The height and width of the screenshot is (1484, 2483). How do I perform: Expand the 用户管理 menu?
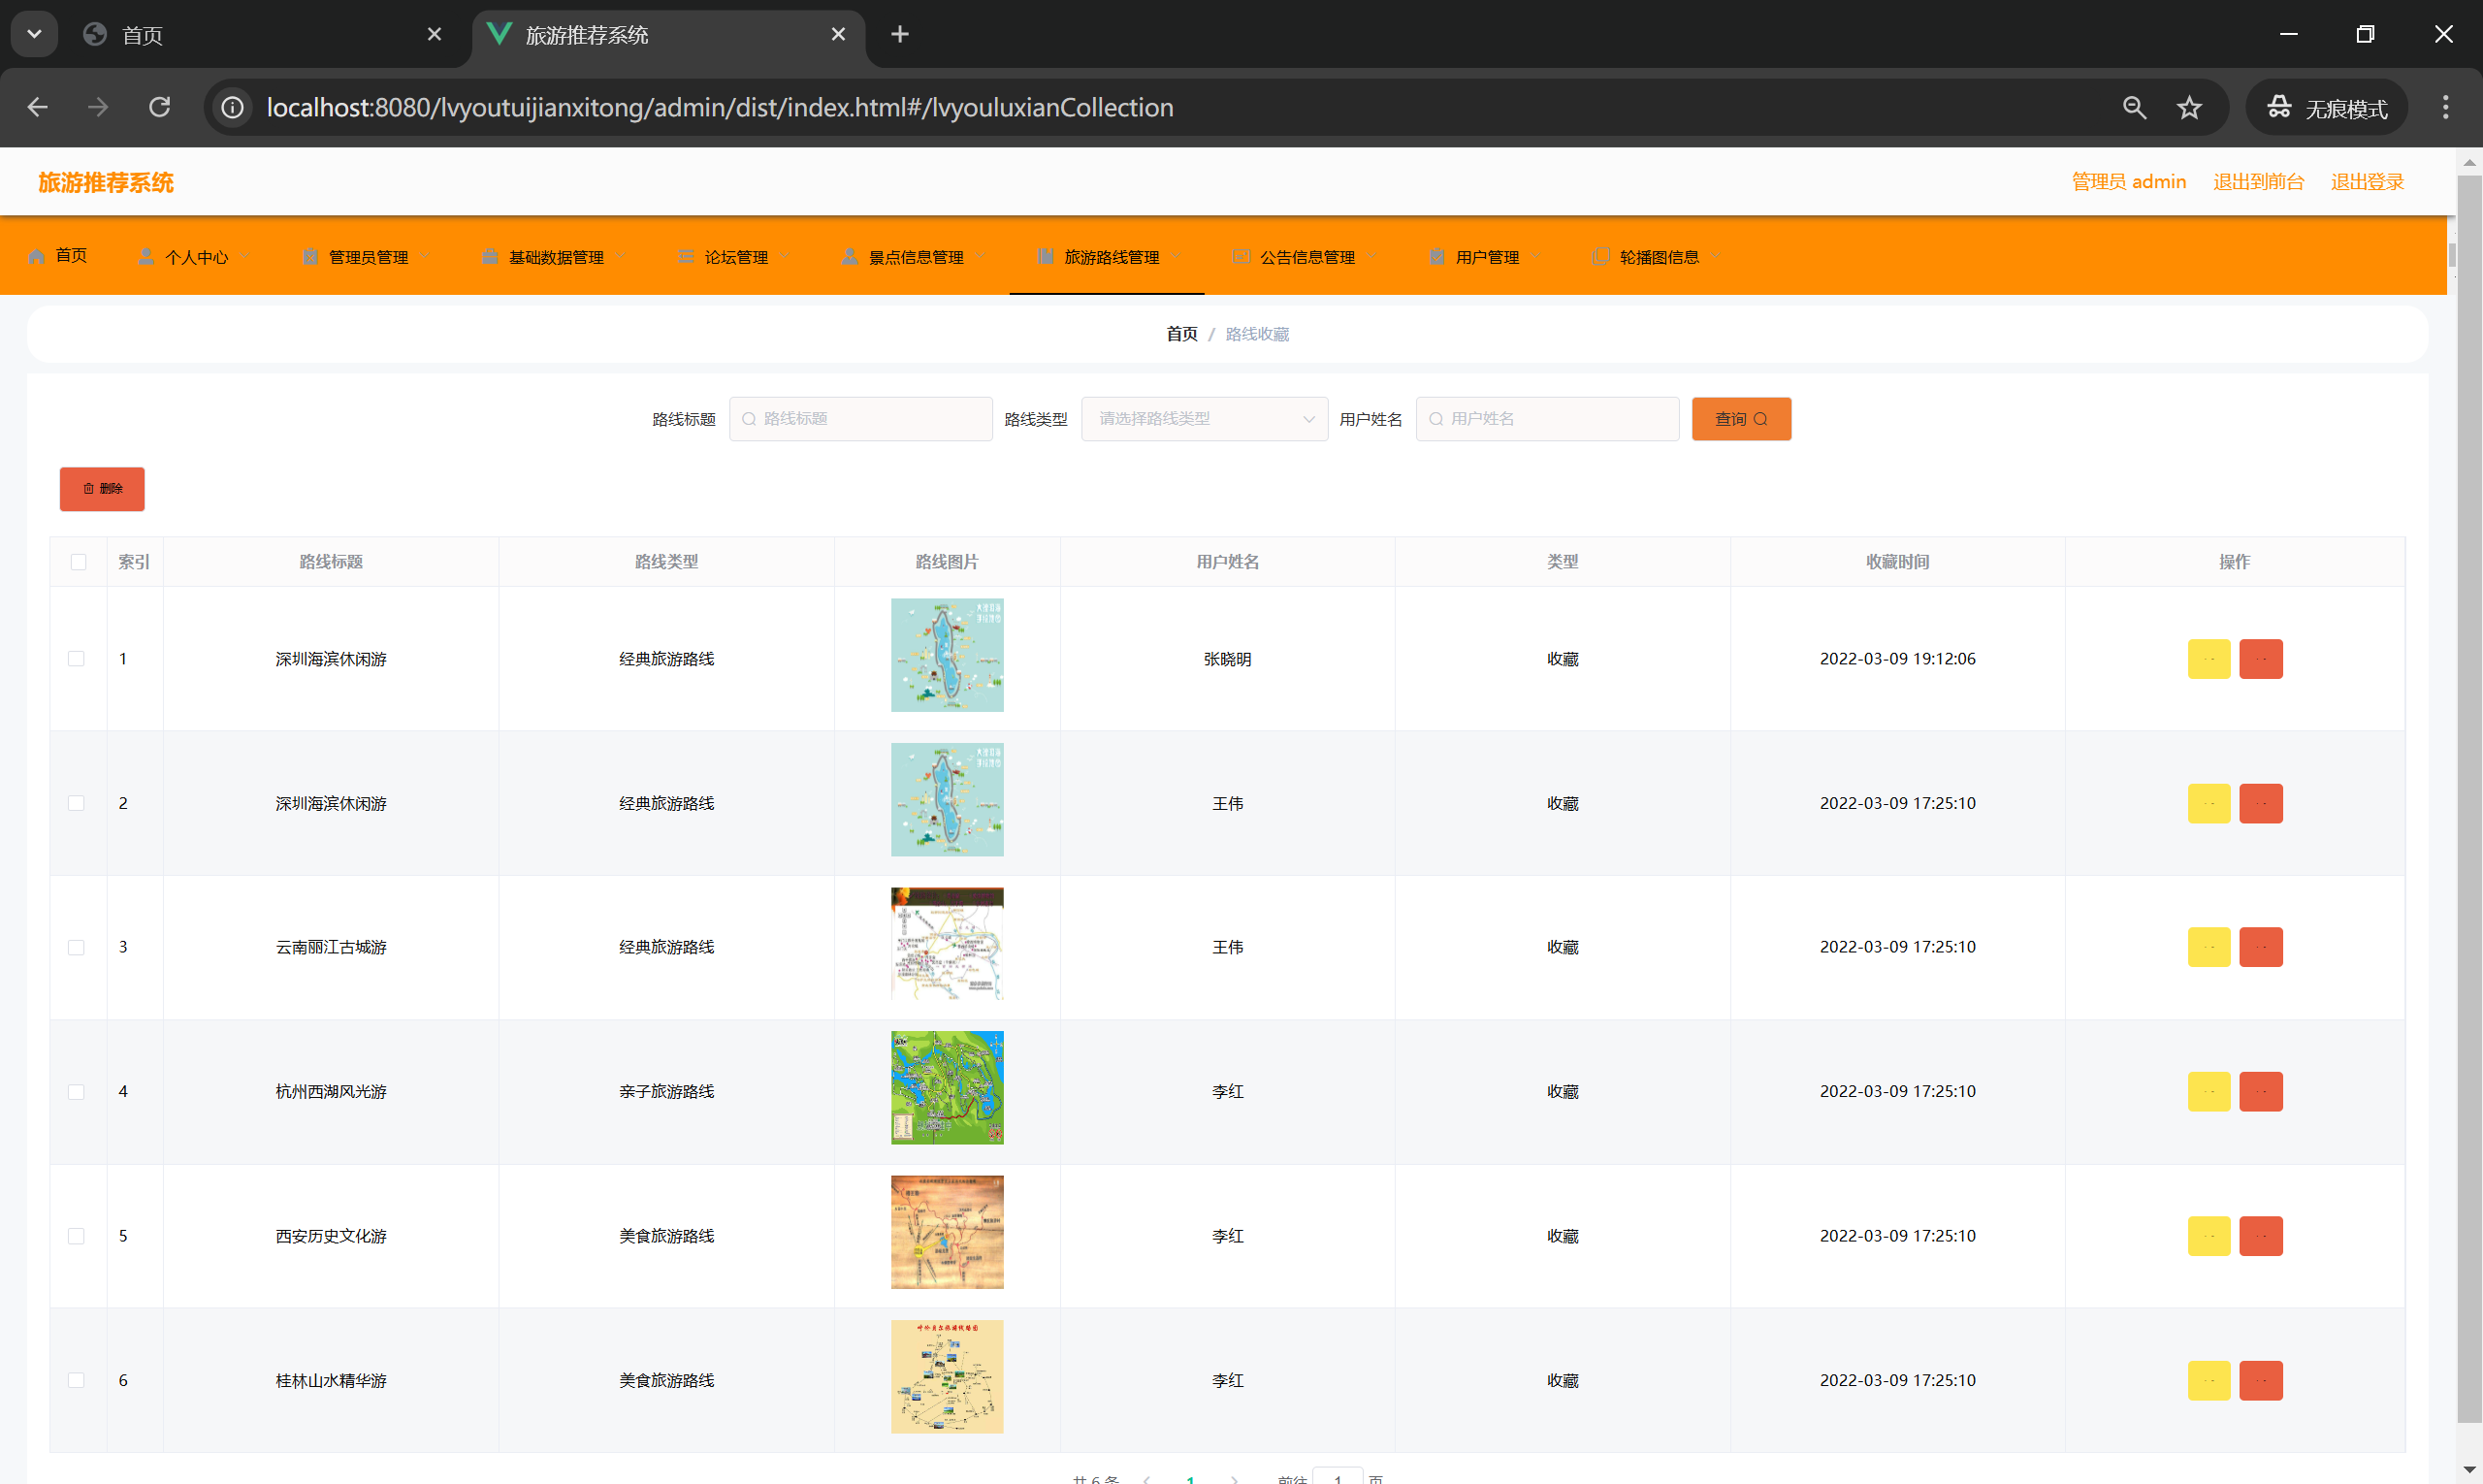point(1484,256)
